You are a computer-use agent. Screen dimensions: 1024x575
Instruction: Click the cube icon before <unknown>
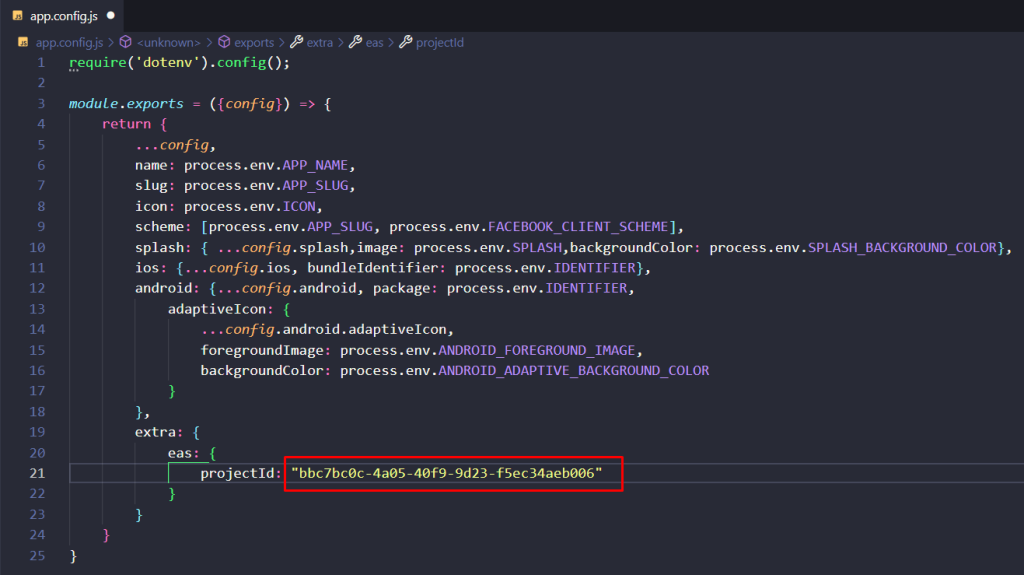(125, 42)
